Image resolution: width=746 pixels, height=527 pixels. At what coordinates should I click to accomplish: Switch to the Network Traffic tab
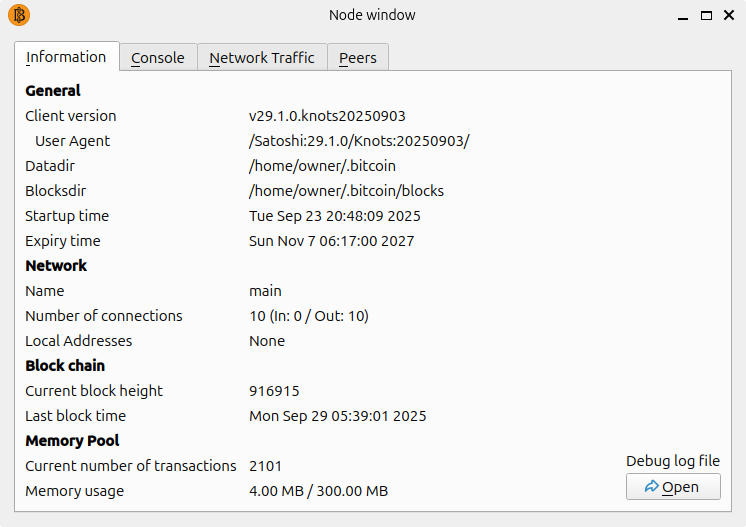[x=262, y=58]
